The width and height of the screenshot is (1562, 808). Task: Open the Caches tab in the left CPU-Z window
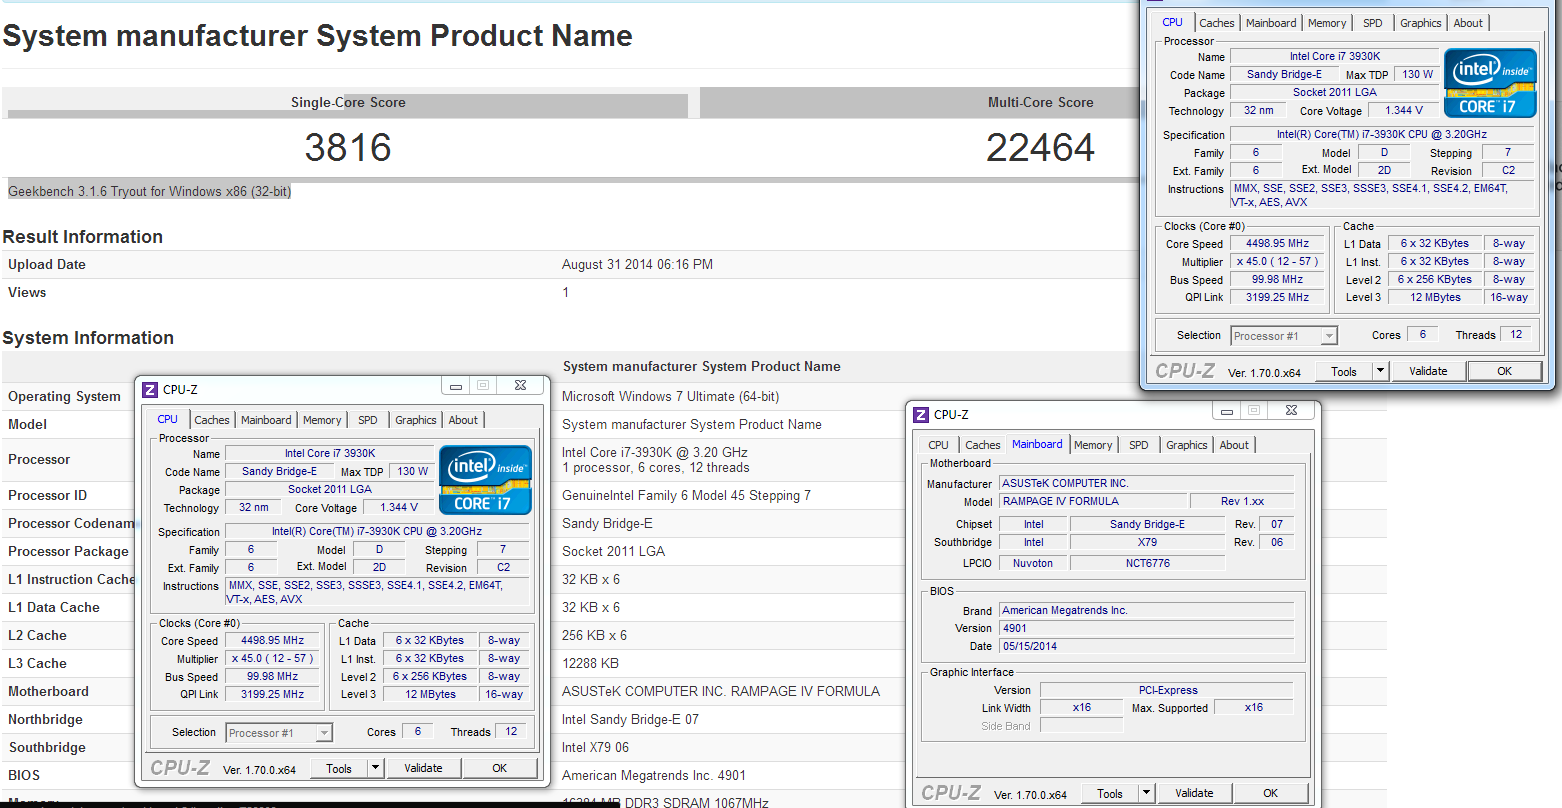coord(212,420)
